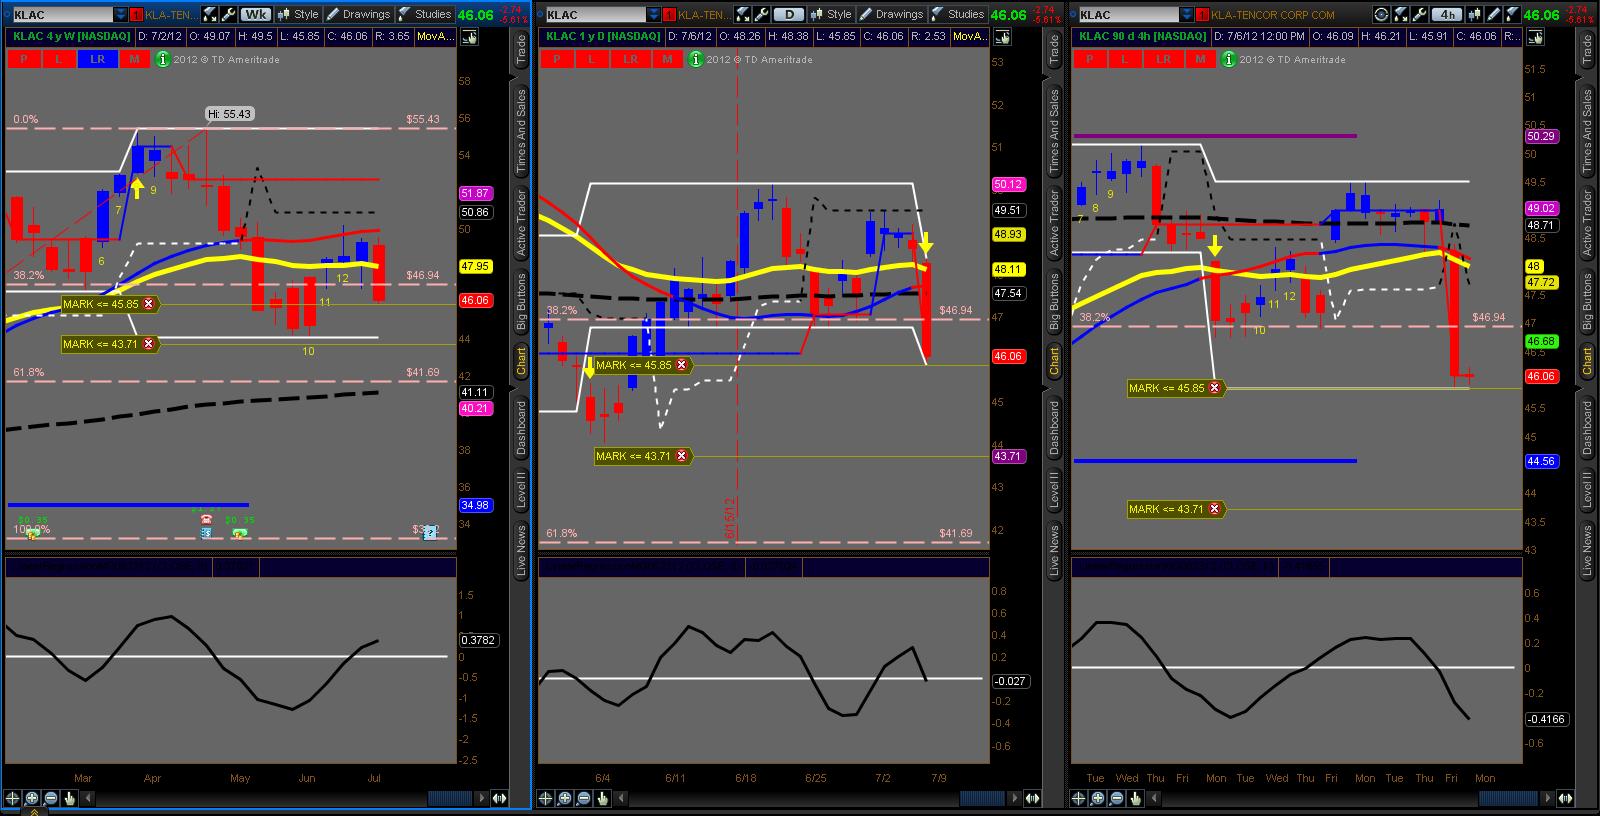
Task: Open Live News side tab on weekly chart
Action: (x=521, y=550)
